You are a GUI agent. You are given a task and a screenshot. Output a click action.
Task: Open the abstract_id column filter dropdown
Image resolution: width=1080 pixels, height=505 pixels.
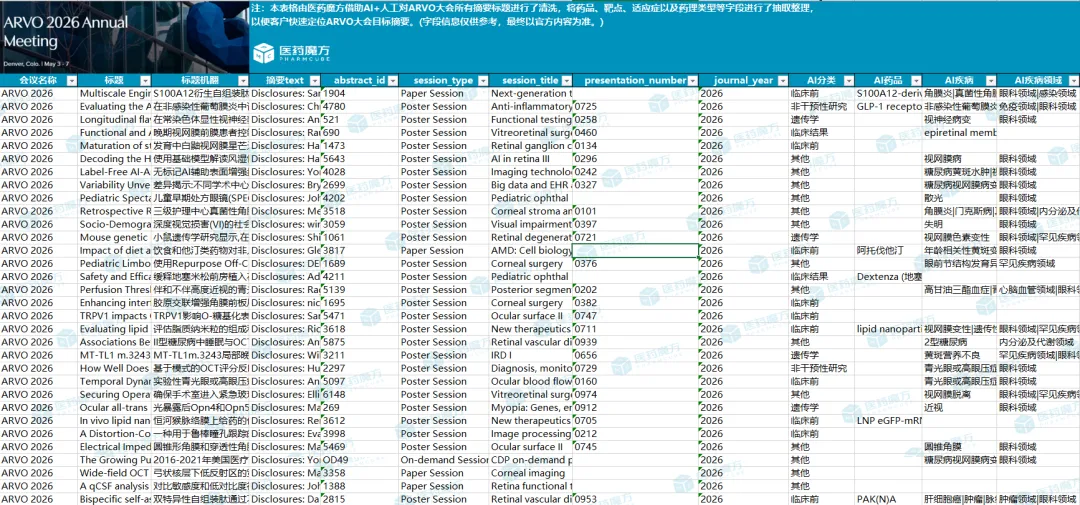[x=393, y=81]
